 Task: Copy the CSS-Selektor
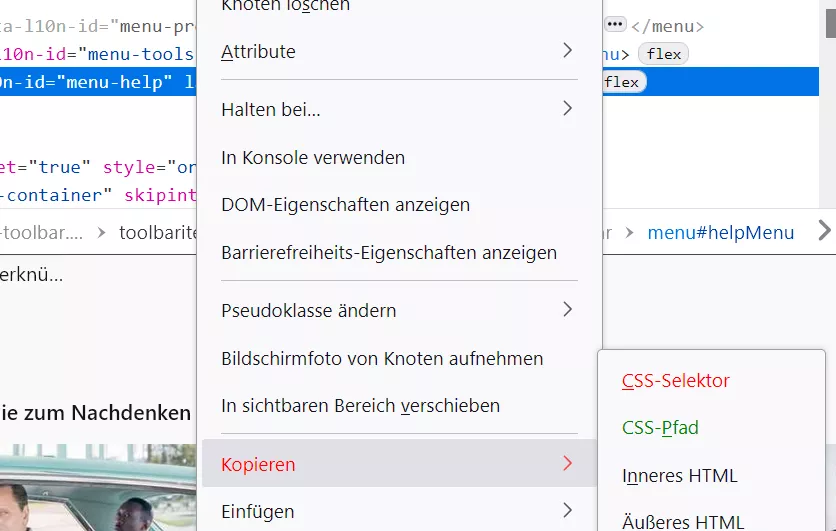click(x=711, y=381)
